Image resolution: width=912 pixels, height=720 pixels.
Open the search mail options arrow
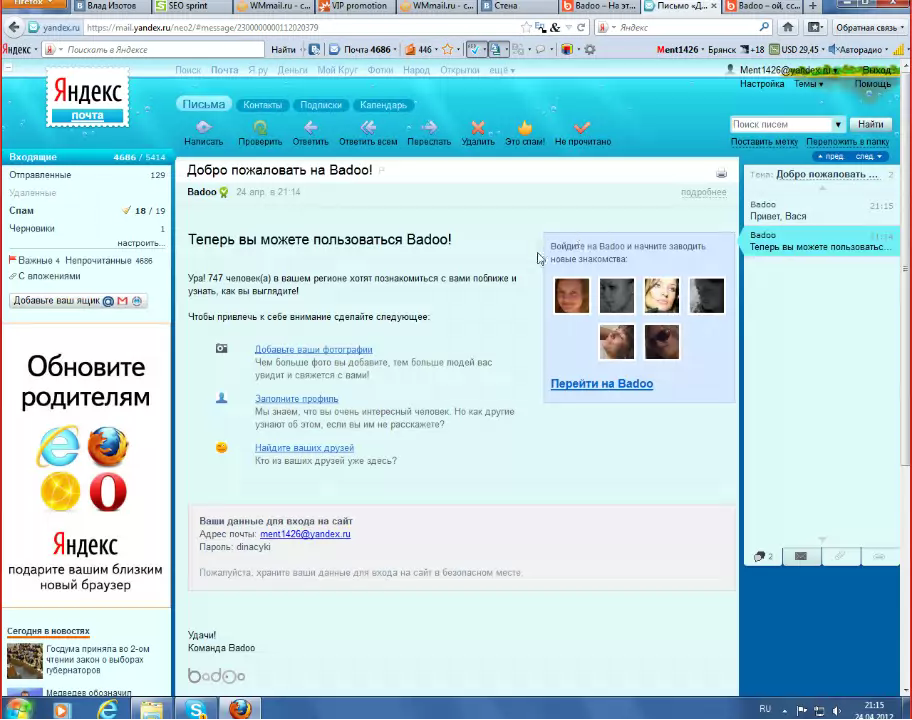click(x=838, y=124)
